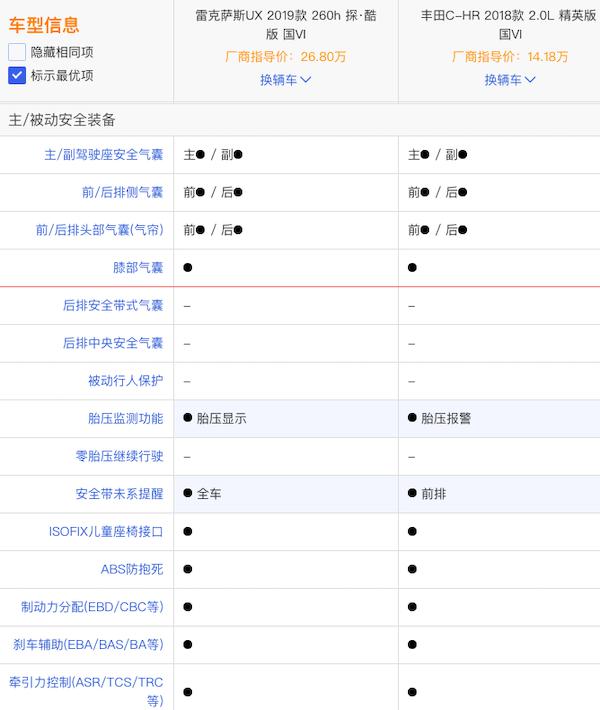Open 刹车辅助(EBA/BAS/BA等) parameter link

coord(88,644)
